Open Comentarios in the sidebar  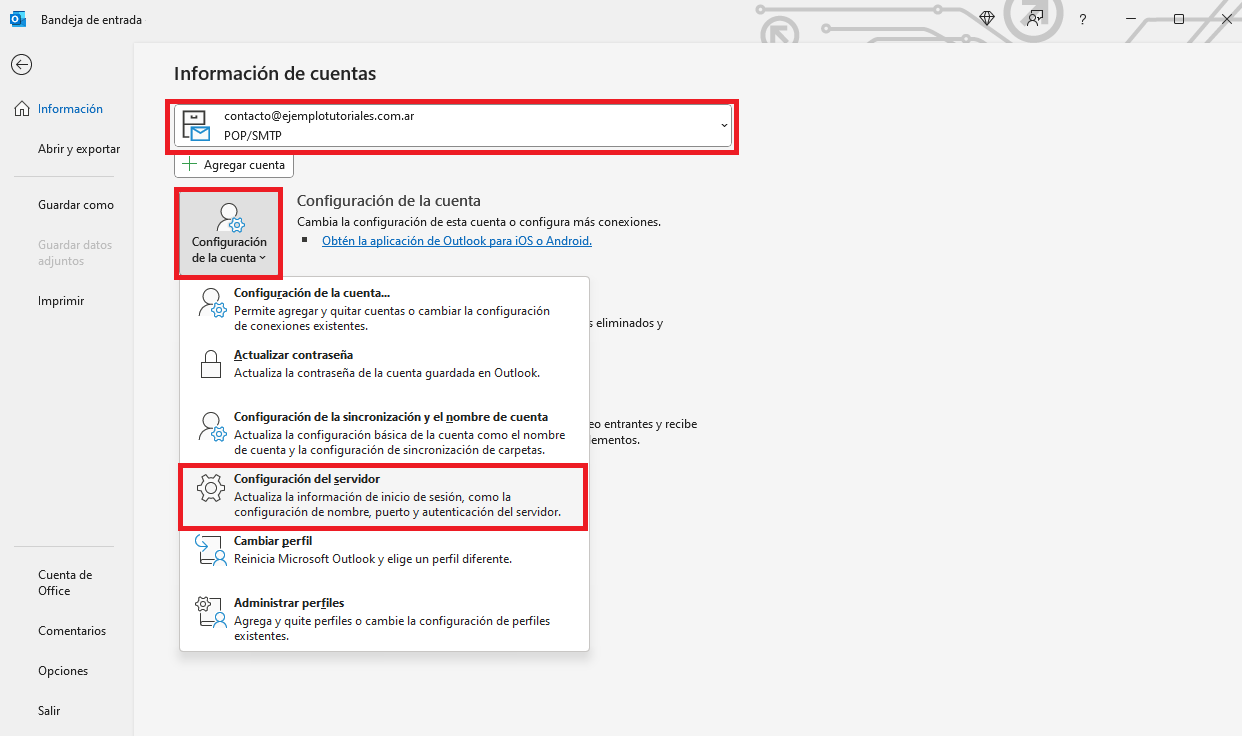tap(72, 631)
